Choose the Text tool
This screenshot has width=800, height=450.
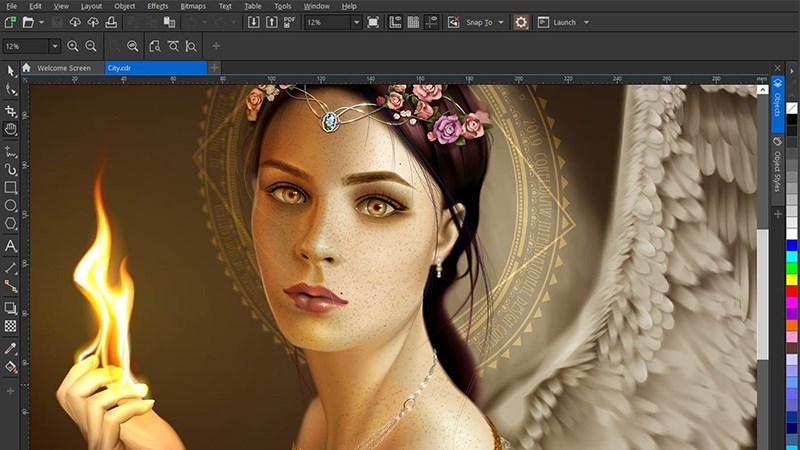(11, 246)
